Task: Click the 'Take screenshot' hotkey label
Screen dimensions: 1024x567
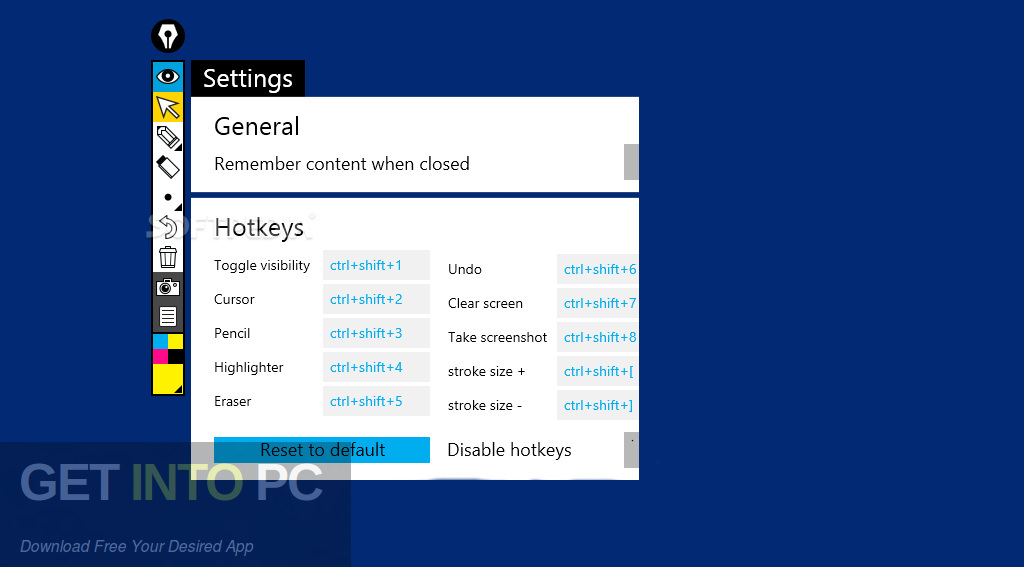Action: [498, 337]
